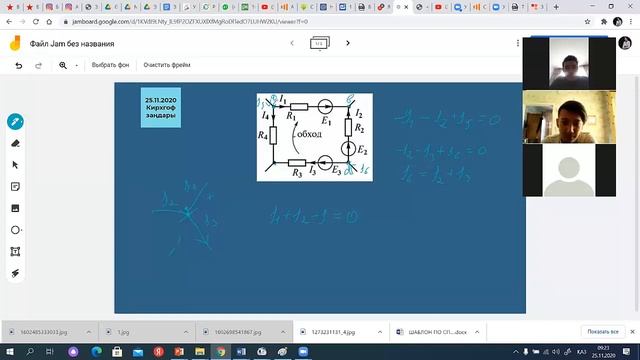This screenshot has height=360, width=640.
Task: Add a sticky note with the note tool
Action: coord(15,187)
